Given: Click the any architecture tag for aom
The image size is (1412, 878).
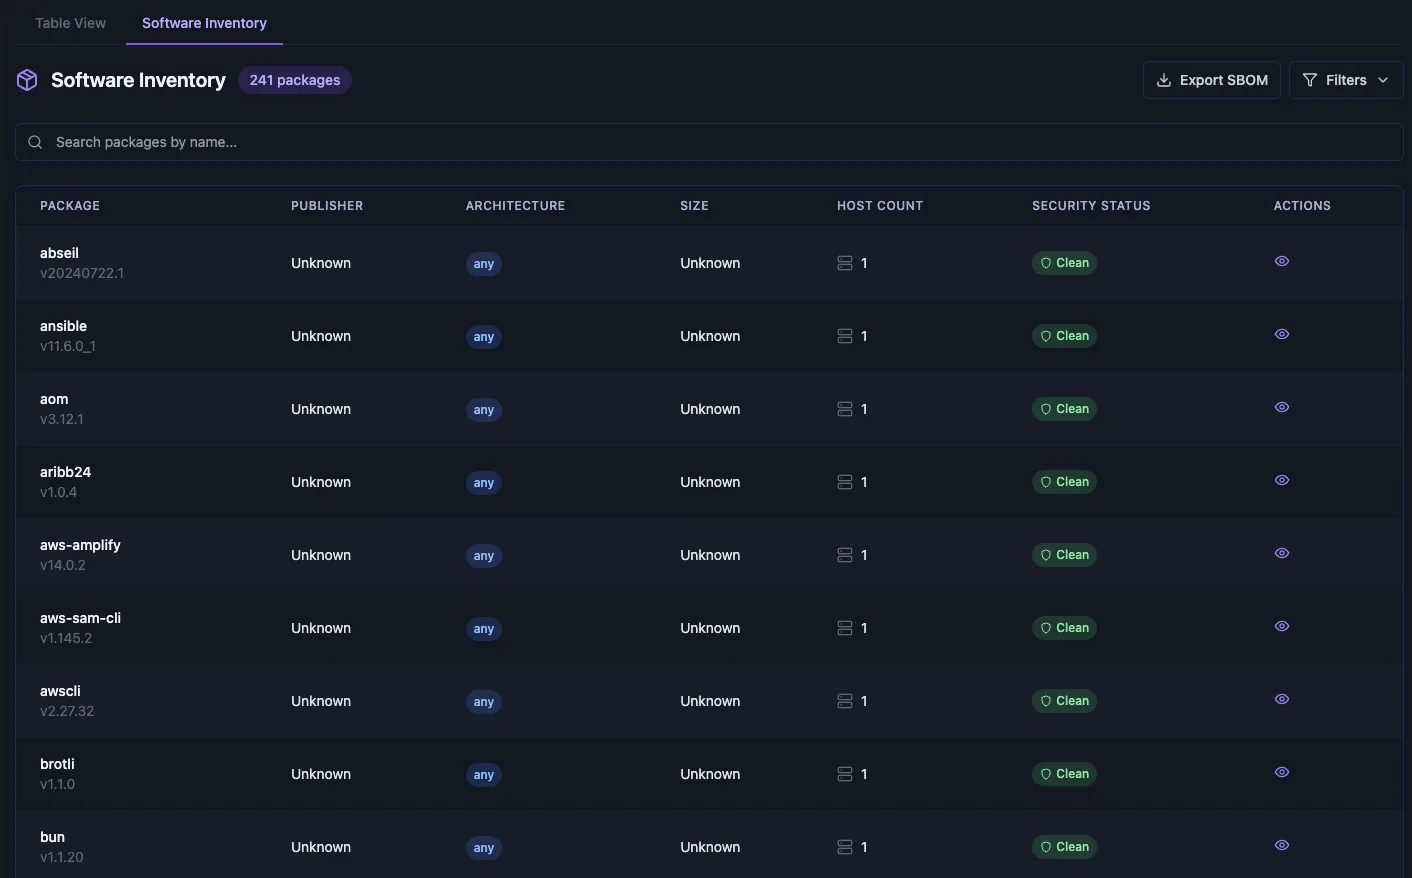Looking at the screenshot, I should click(484, 410).
